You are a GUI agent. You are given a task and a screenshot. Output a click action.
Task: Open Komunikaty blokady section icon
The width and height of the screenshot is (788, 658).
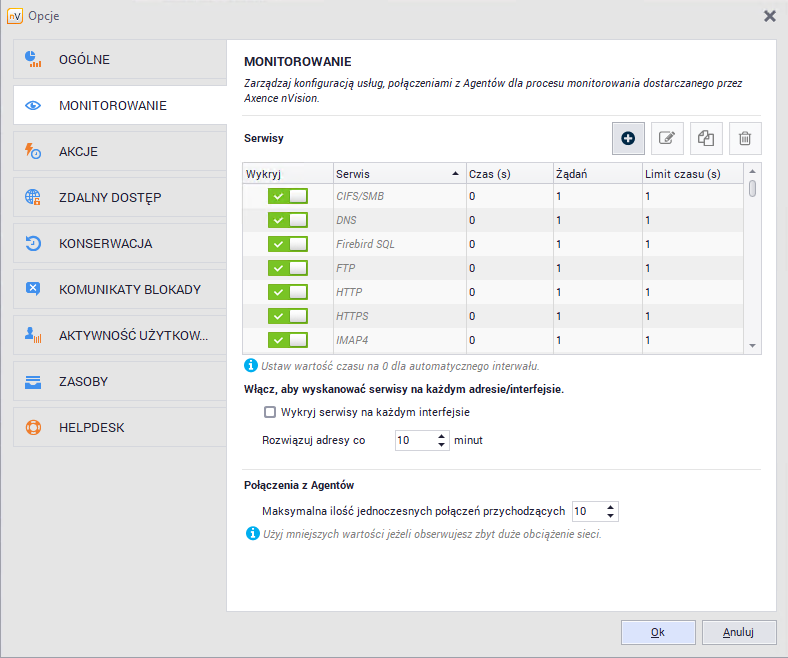click(x=33, y=289)
